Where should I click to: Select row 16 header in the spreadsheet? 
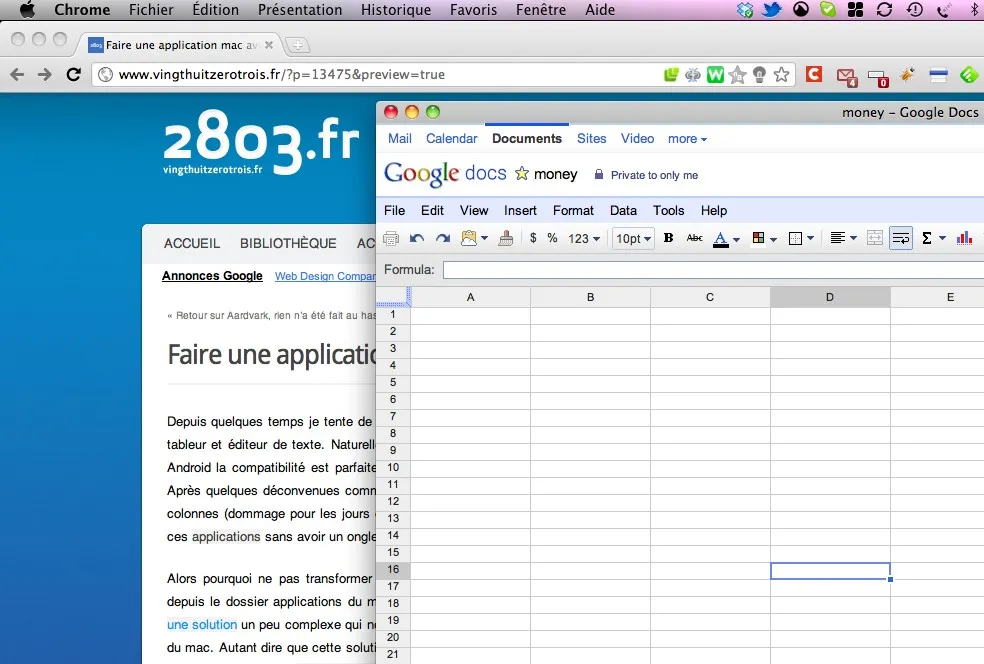393,569
